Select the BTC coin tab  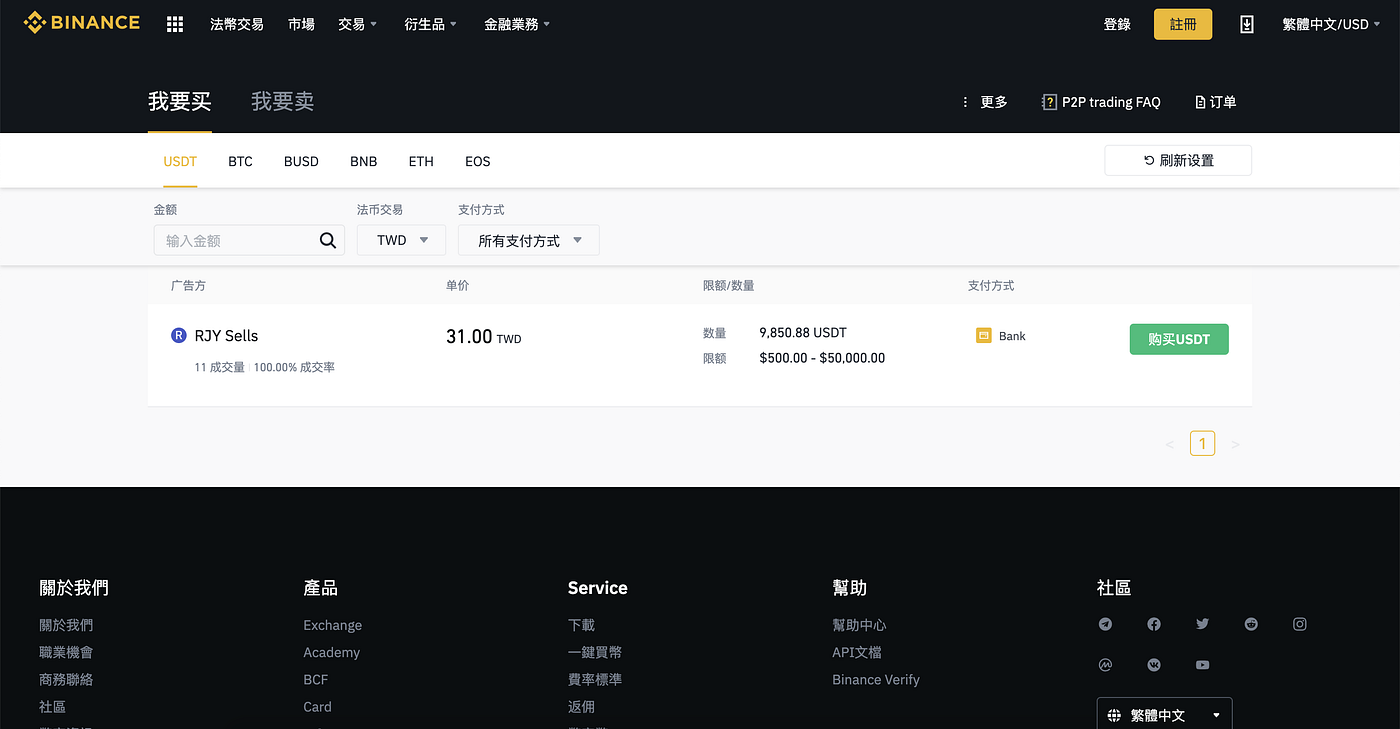[x=240, y=161]
